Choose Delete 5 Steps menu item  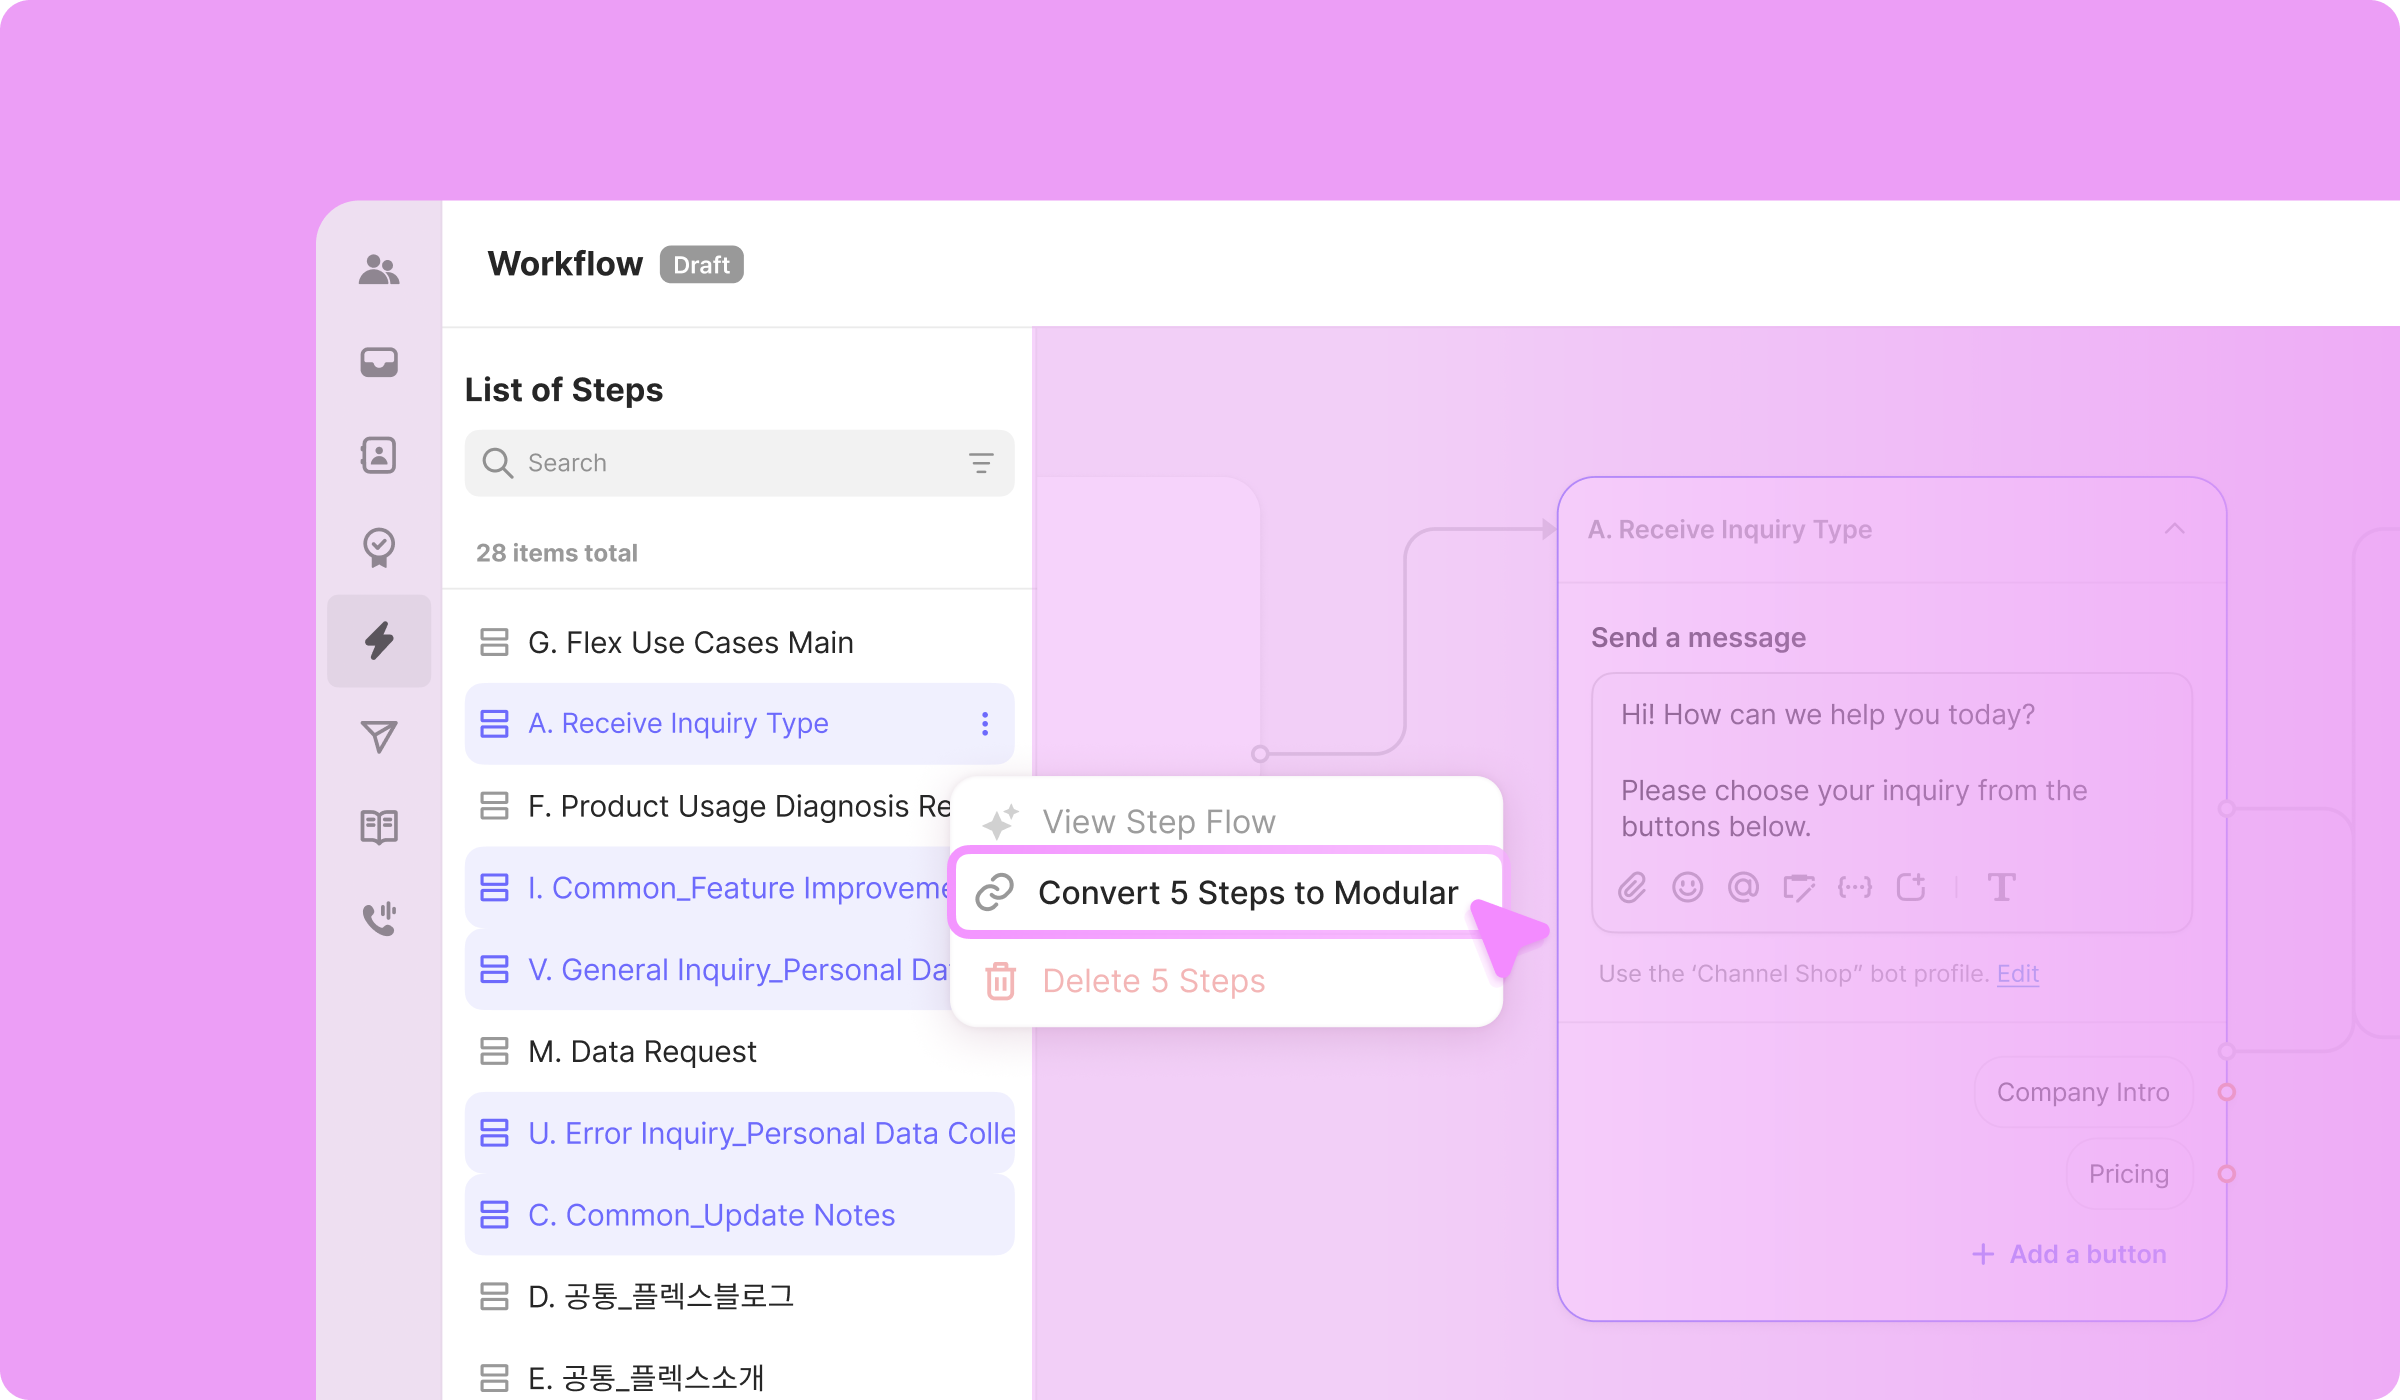click(1153, 981)
